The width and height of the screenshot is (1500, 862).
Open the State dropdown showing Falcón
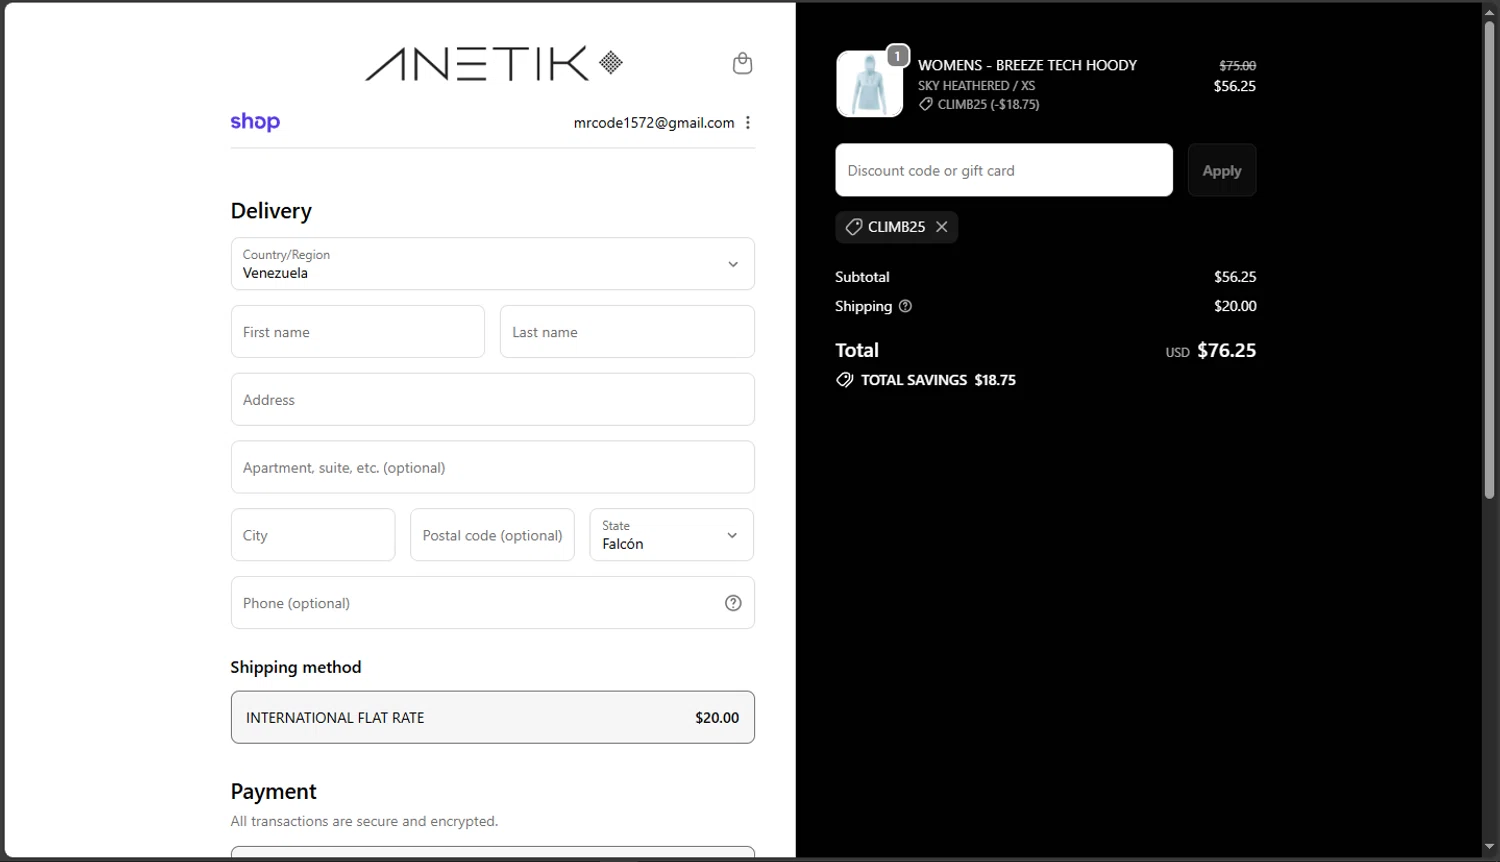click(672, 535)
